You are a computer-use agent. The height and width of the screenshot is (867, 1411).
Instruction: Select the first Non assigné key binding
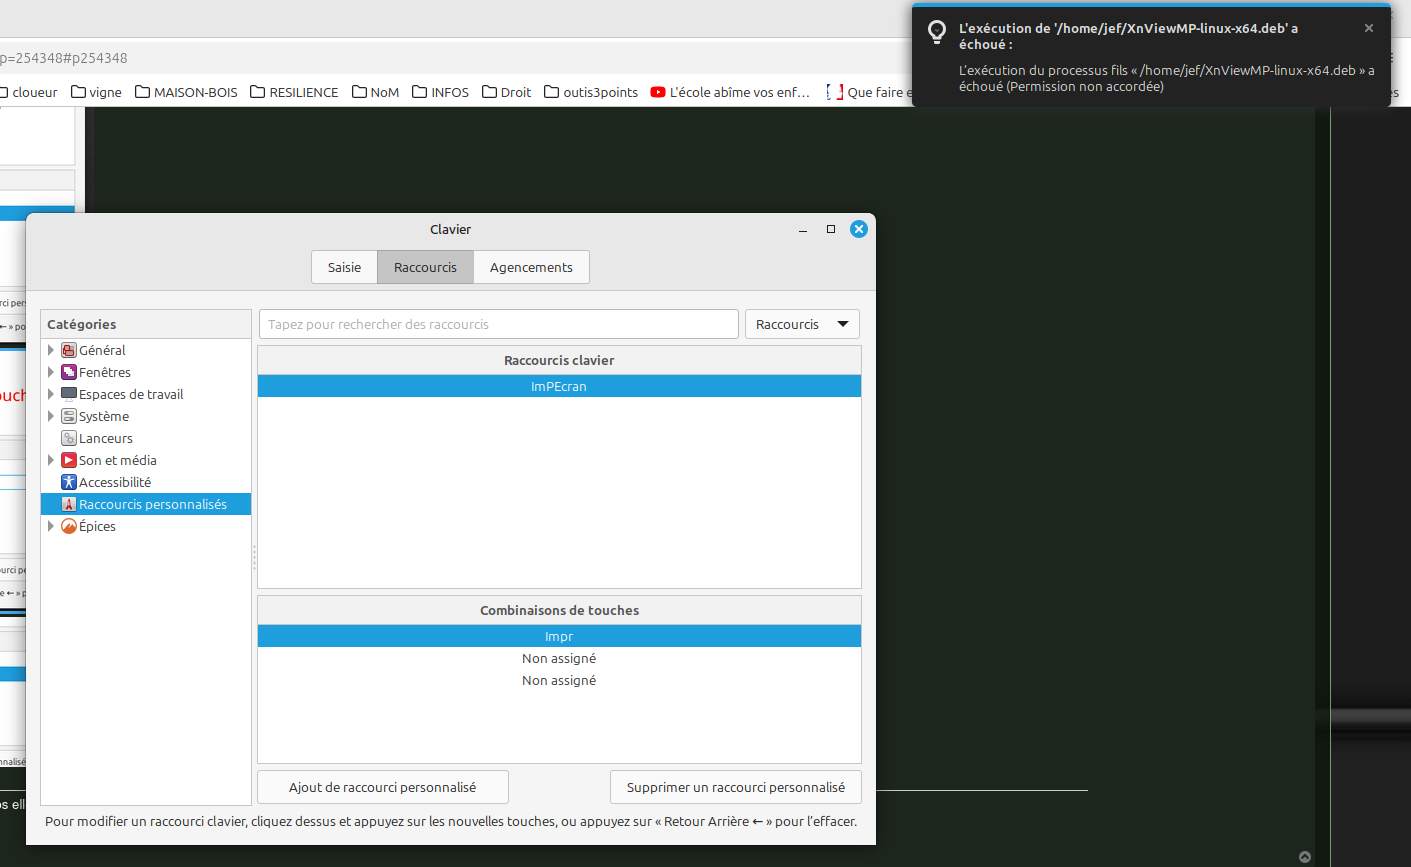(559, 658)
